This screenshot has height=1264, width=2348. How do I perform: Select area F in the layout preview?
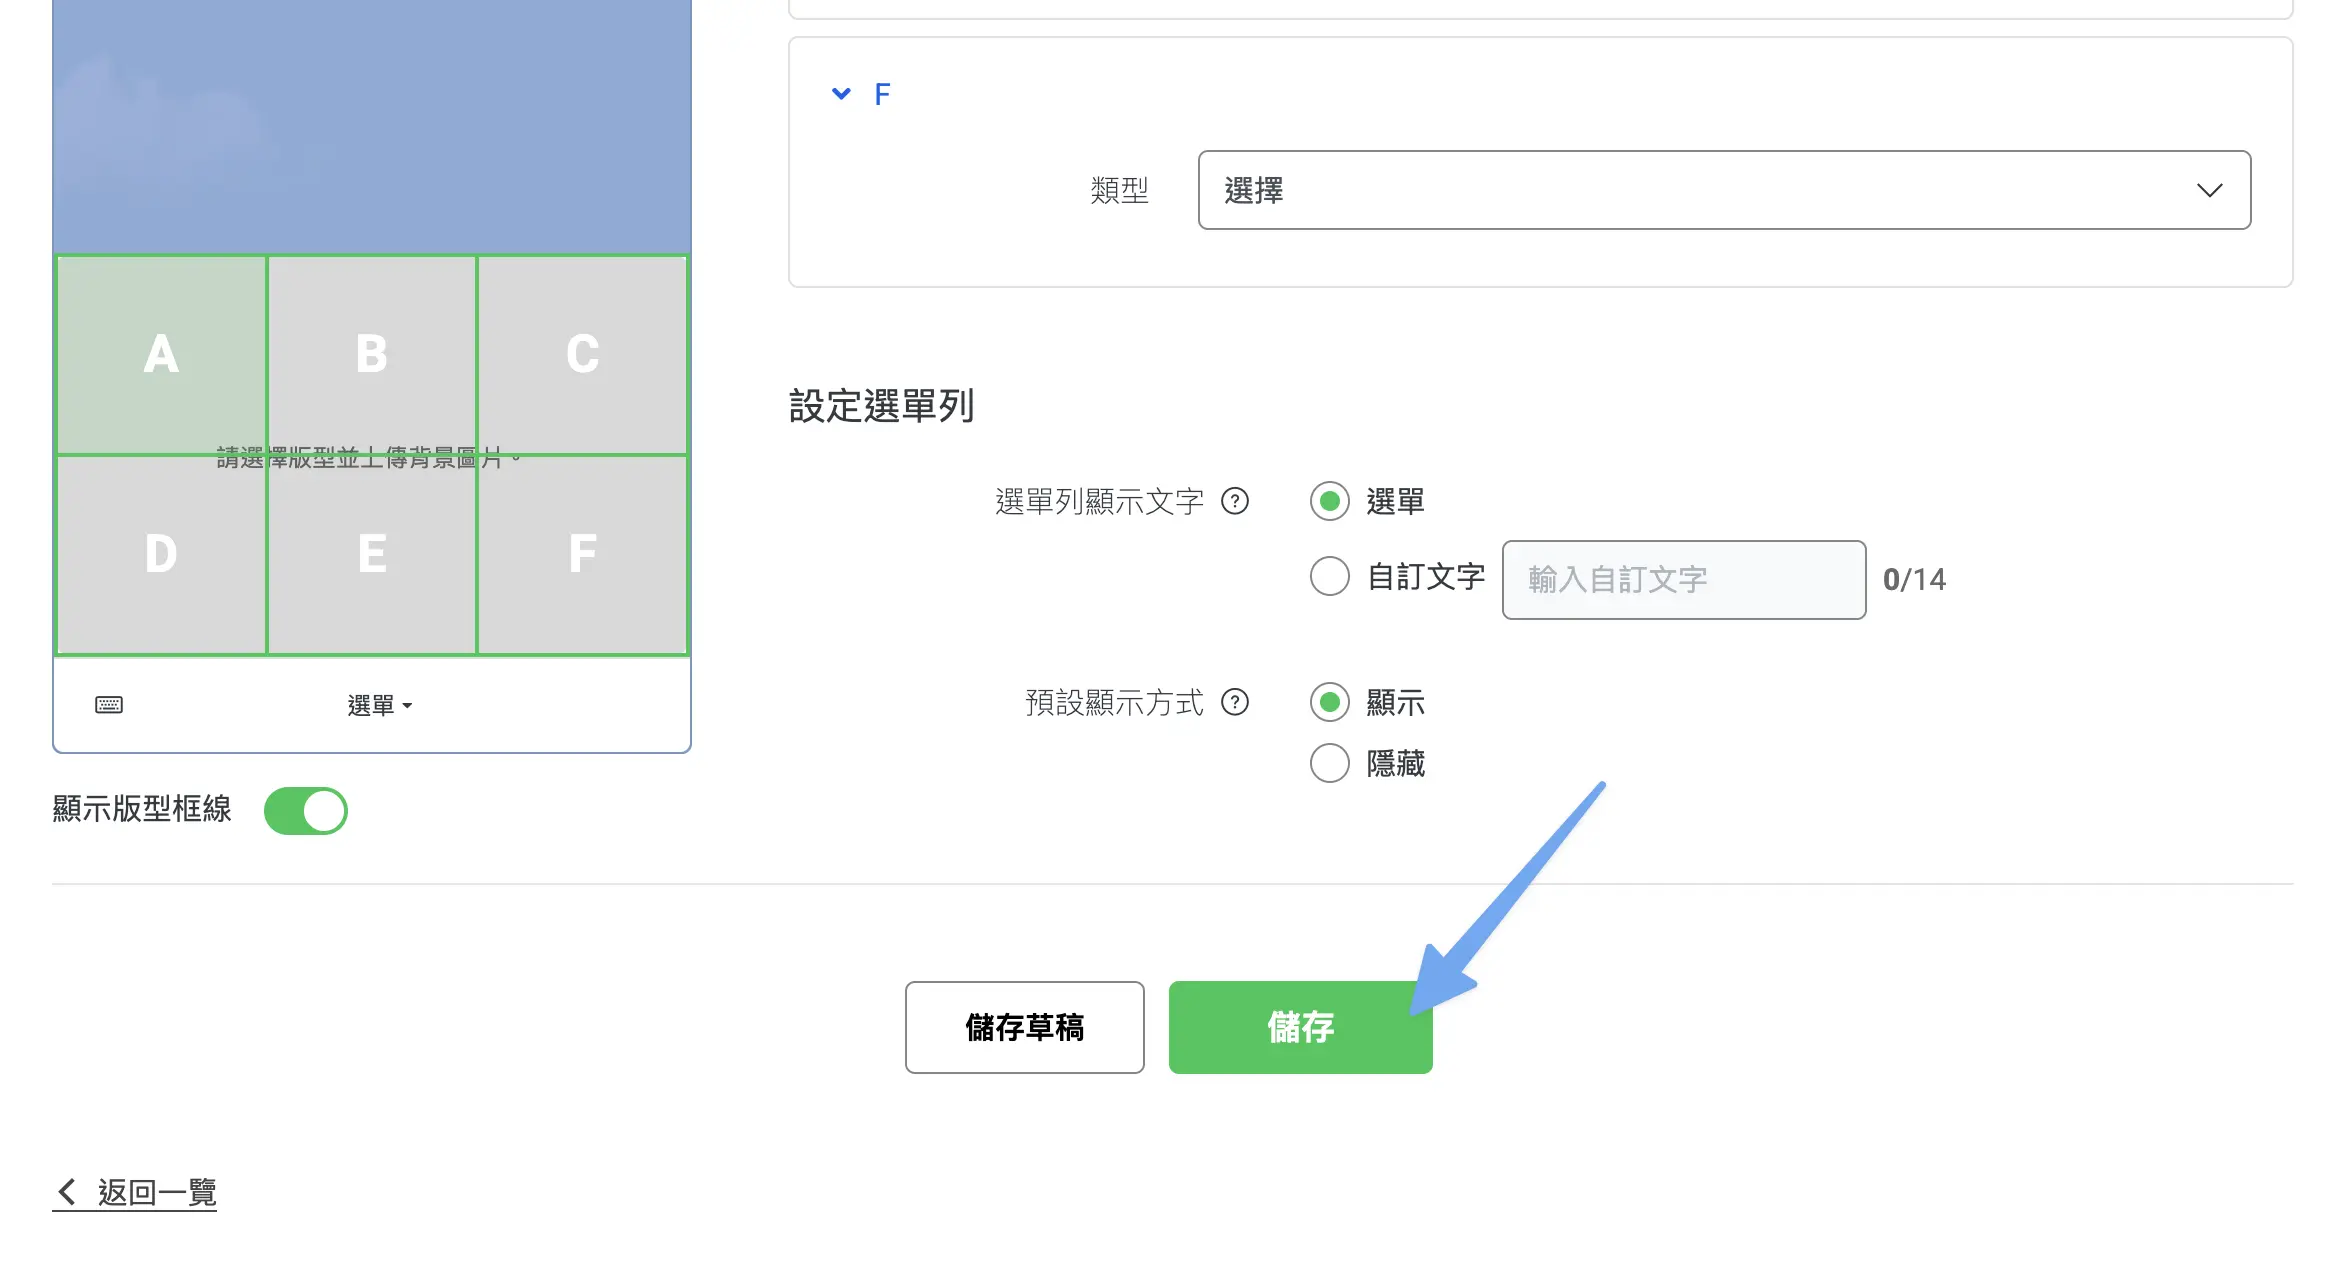pos(583,555)
